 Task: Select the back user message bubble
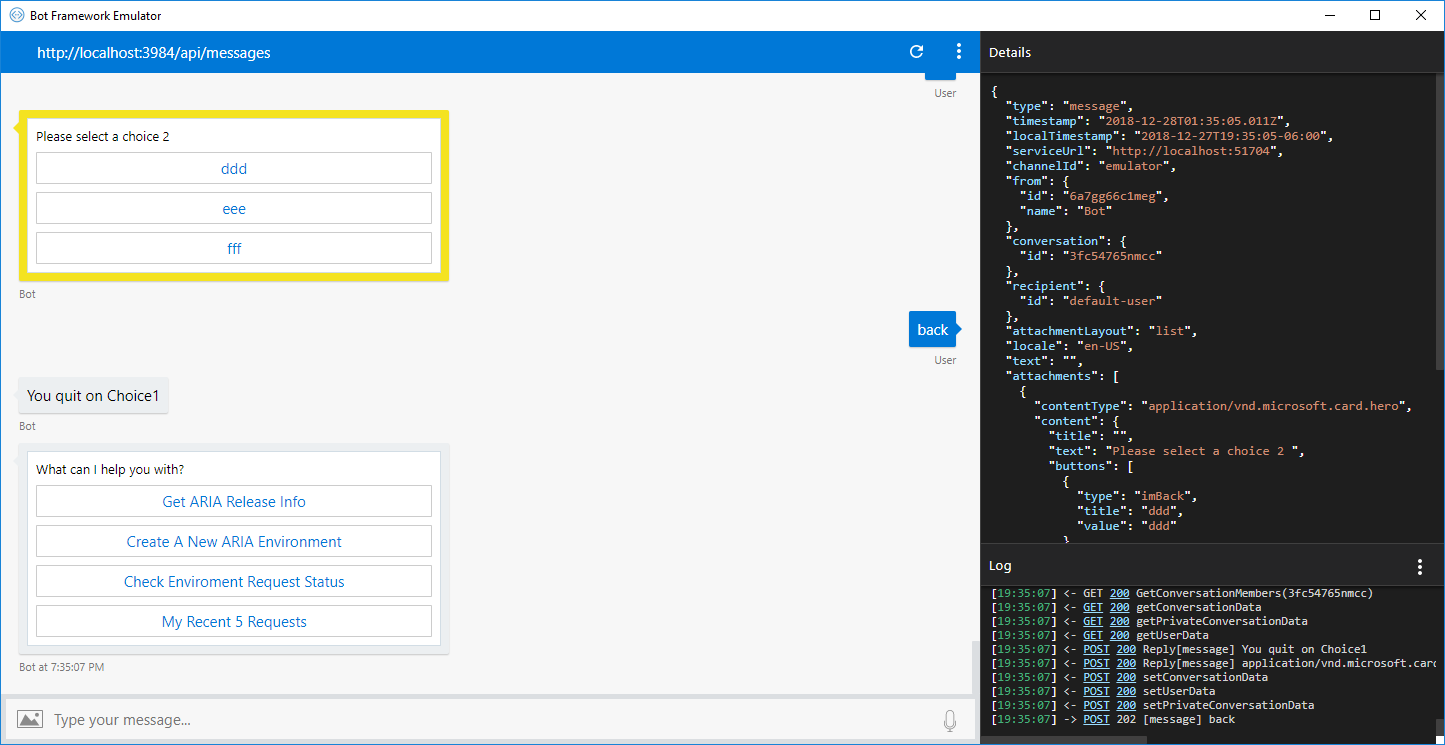click(931, 329)
